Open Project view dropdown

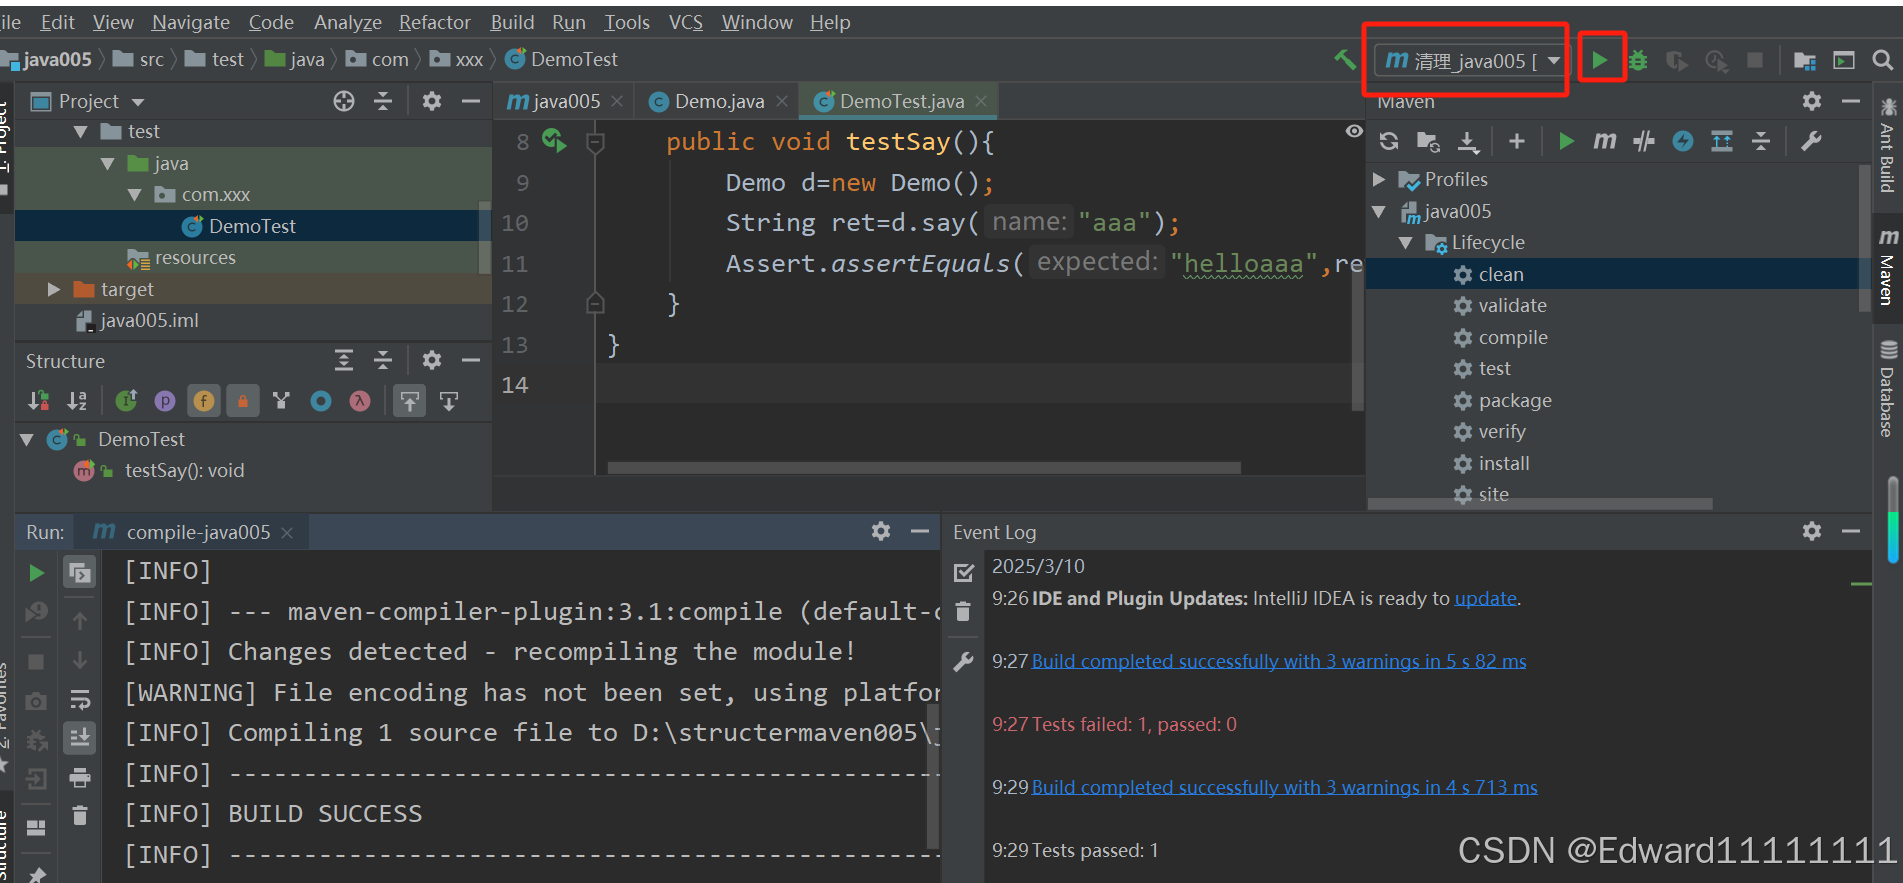138,102
